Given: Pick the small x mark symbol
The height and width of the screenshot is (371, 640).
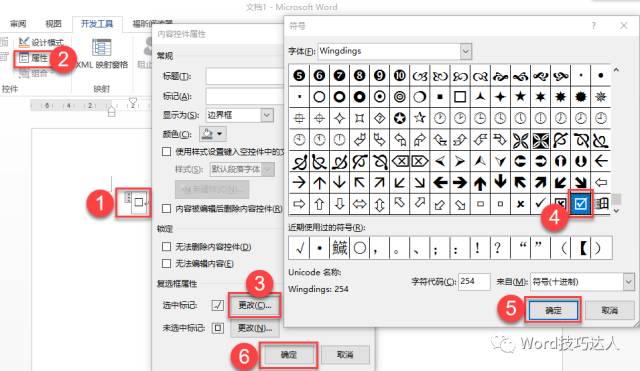Looking at the screenshot, I should 520,203.
